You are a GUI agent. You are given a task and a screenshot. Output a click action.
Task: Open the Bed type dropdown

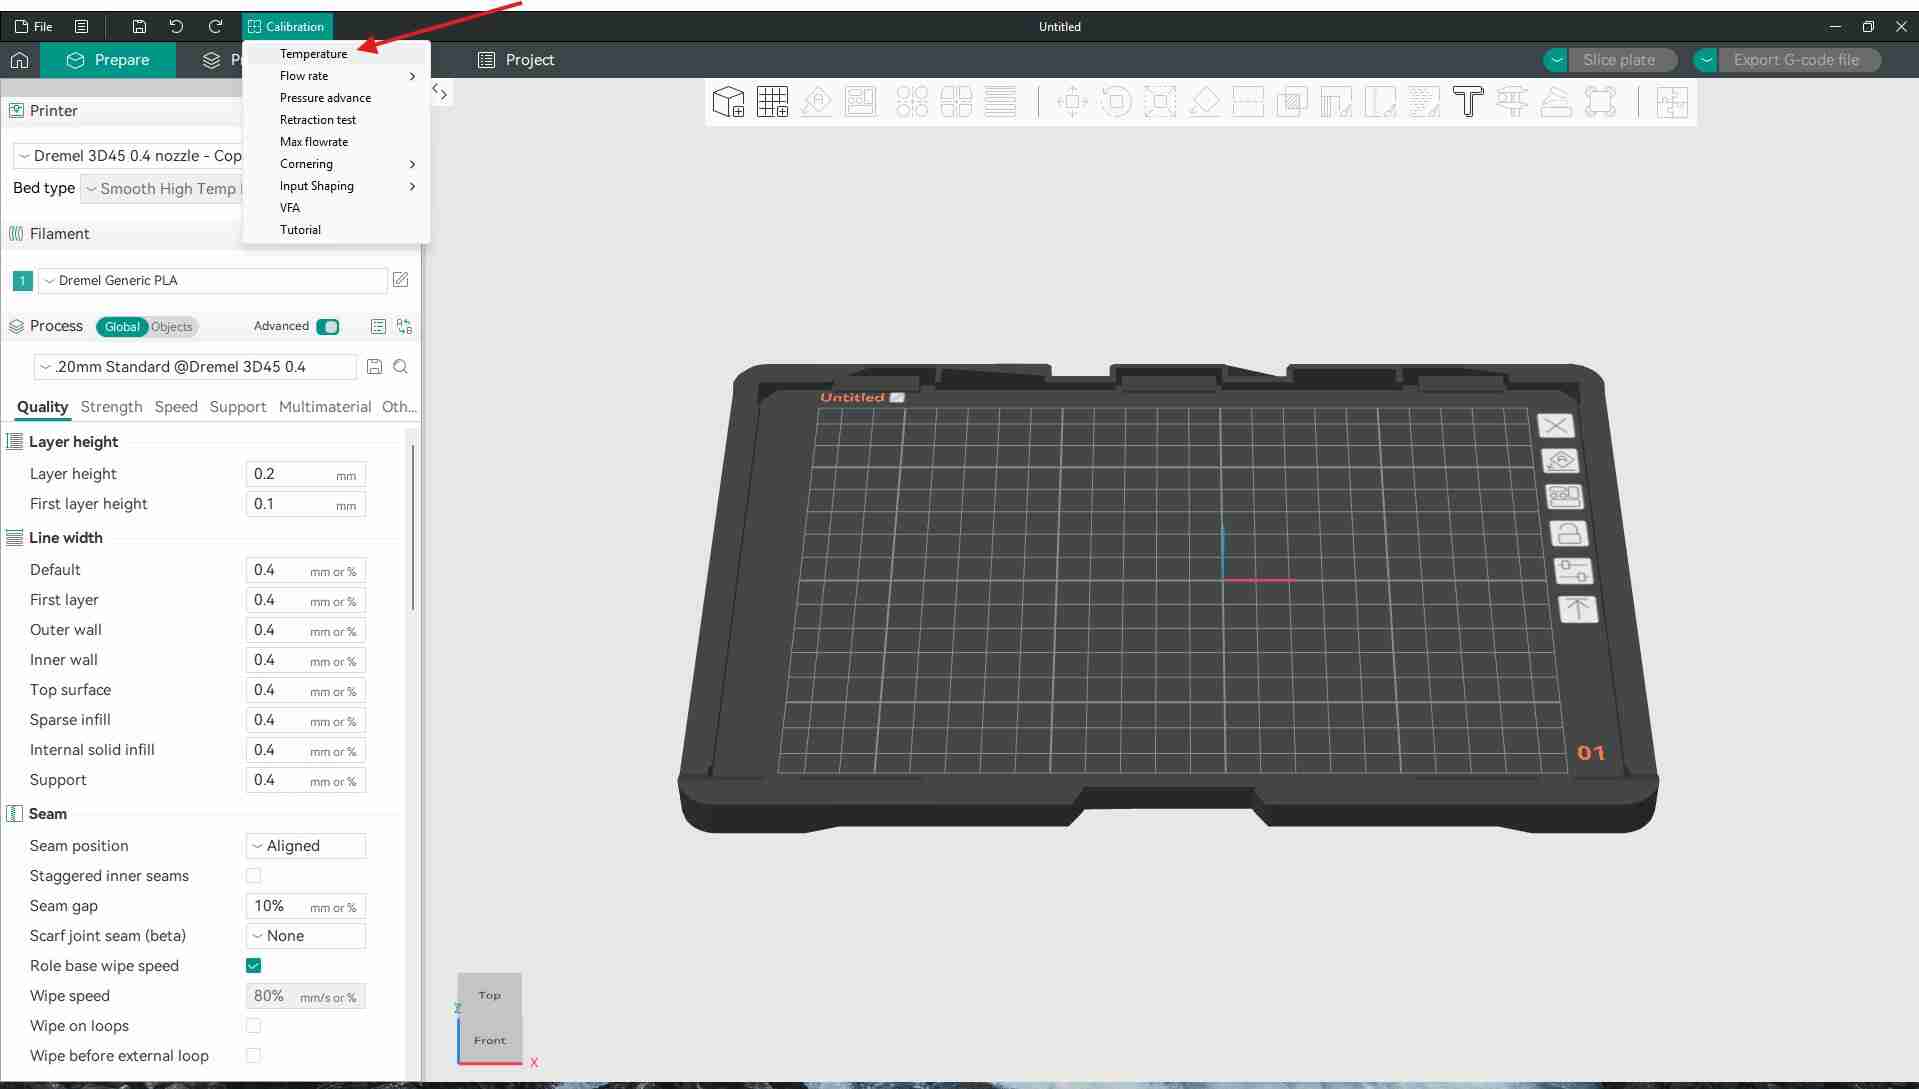tap(162, 189)
